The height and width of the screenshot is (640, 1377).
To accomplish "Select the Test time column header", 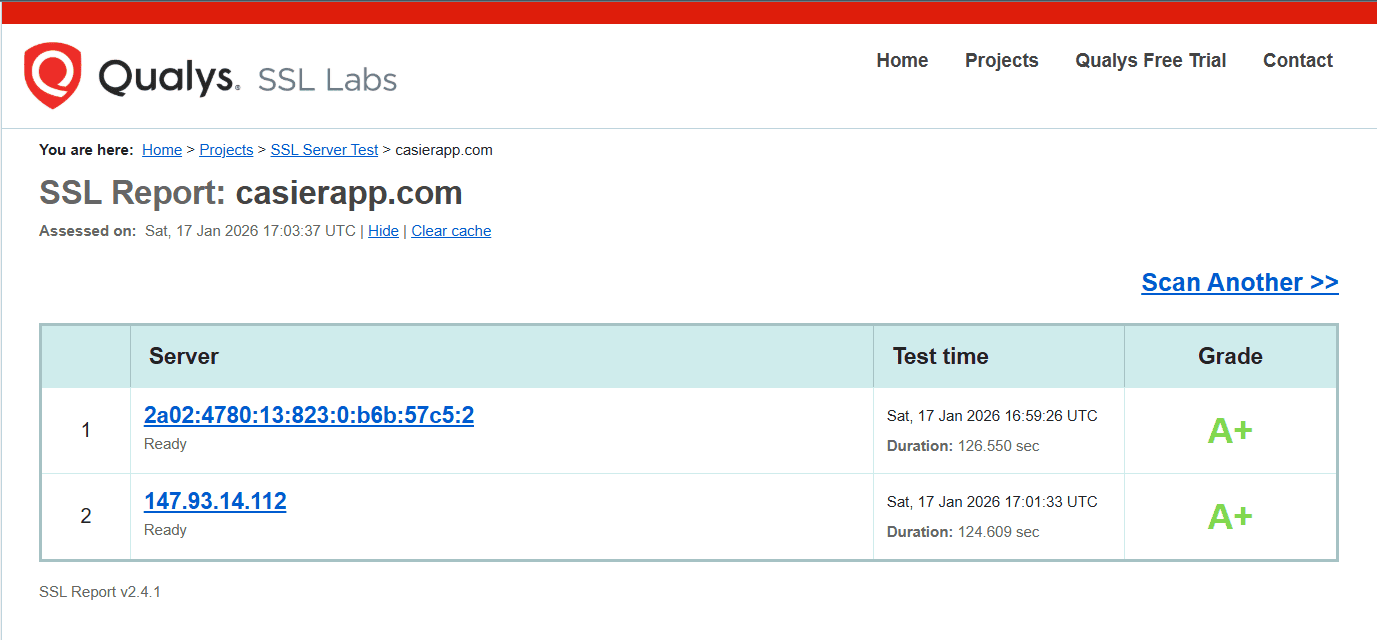I will coord(940,357).
